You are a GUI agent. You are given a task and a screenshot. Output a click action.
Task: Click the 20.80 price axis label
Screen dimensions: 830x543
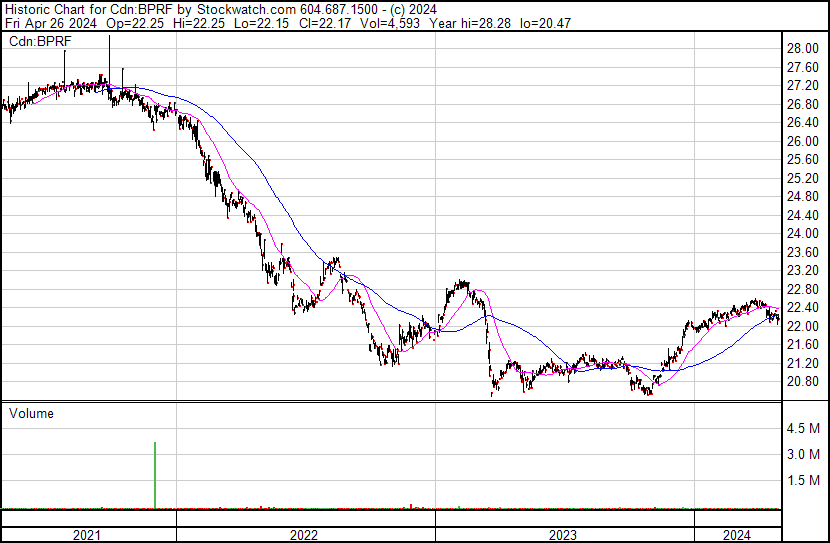pos(803,382)
